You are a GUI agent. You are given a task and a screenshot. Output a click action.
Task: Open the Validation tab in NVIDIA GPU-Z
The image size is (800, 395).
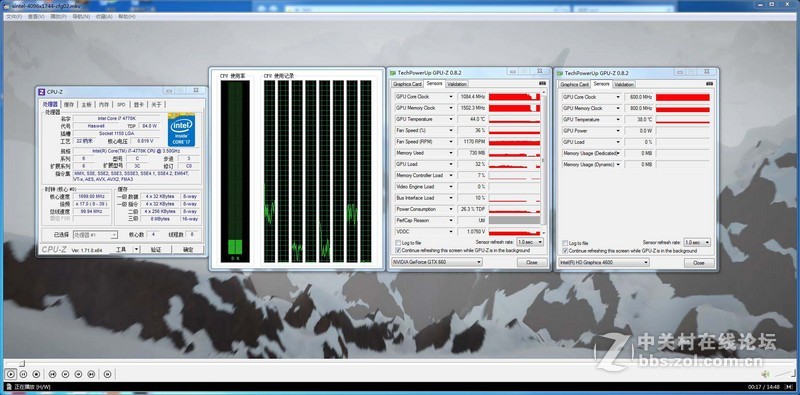(457, 84)
